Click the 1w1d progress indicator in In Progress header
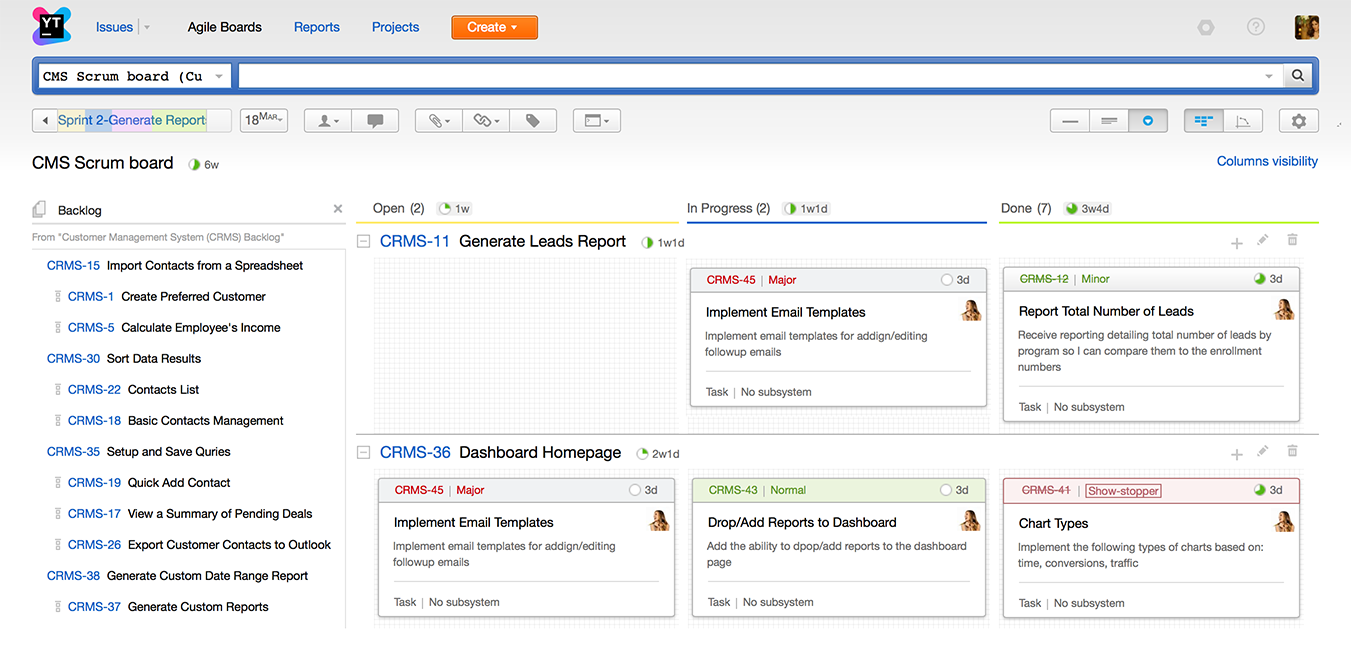 point(806,209)
